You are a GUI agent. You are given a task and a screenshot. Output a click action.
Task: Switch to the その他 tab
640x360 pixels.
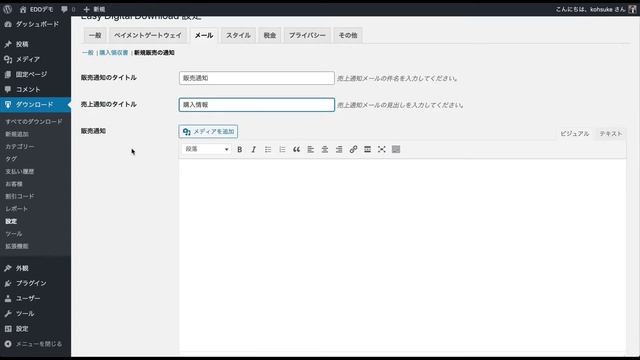348,36
